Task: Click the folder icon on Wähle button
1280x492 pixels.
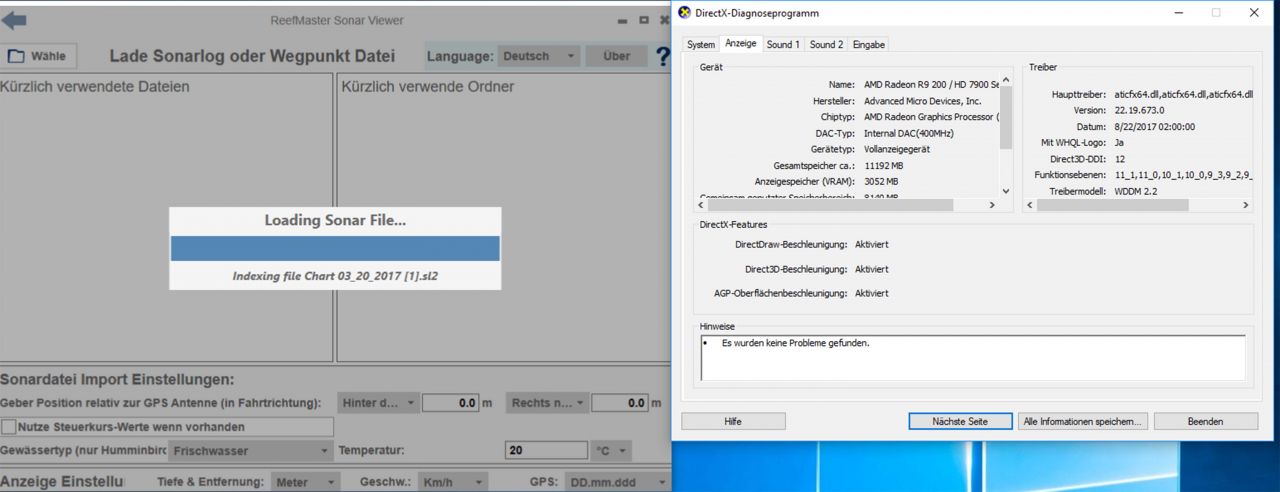Action: 15,57
